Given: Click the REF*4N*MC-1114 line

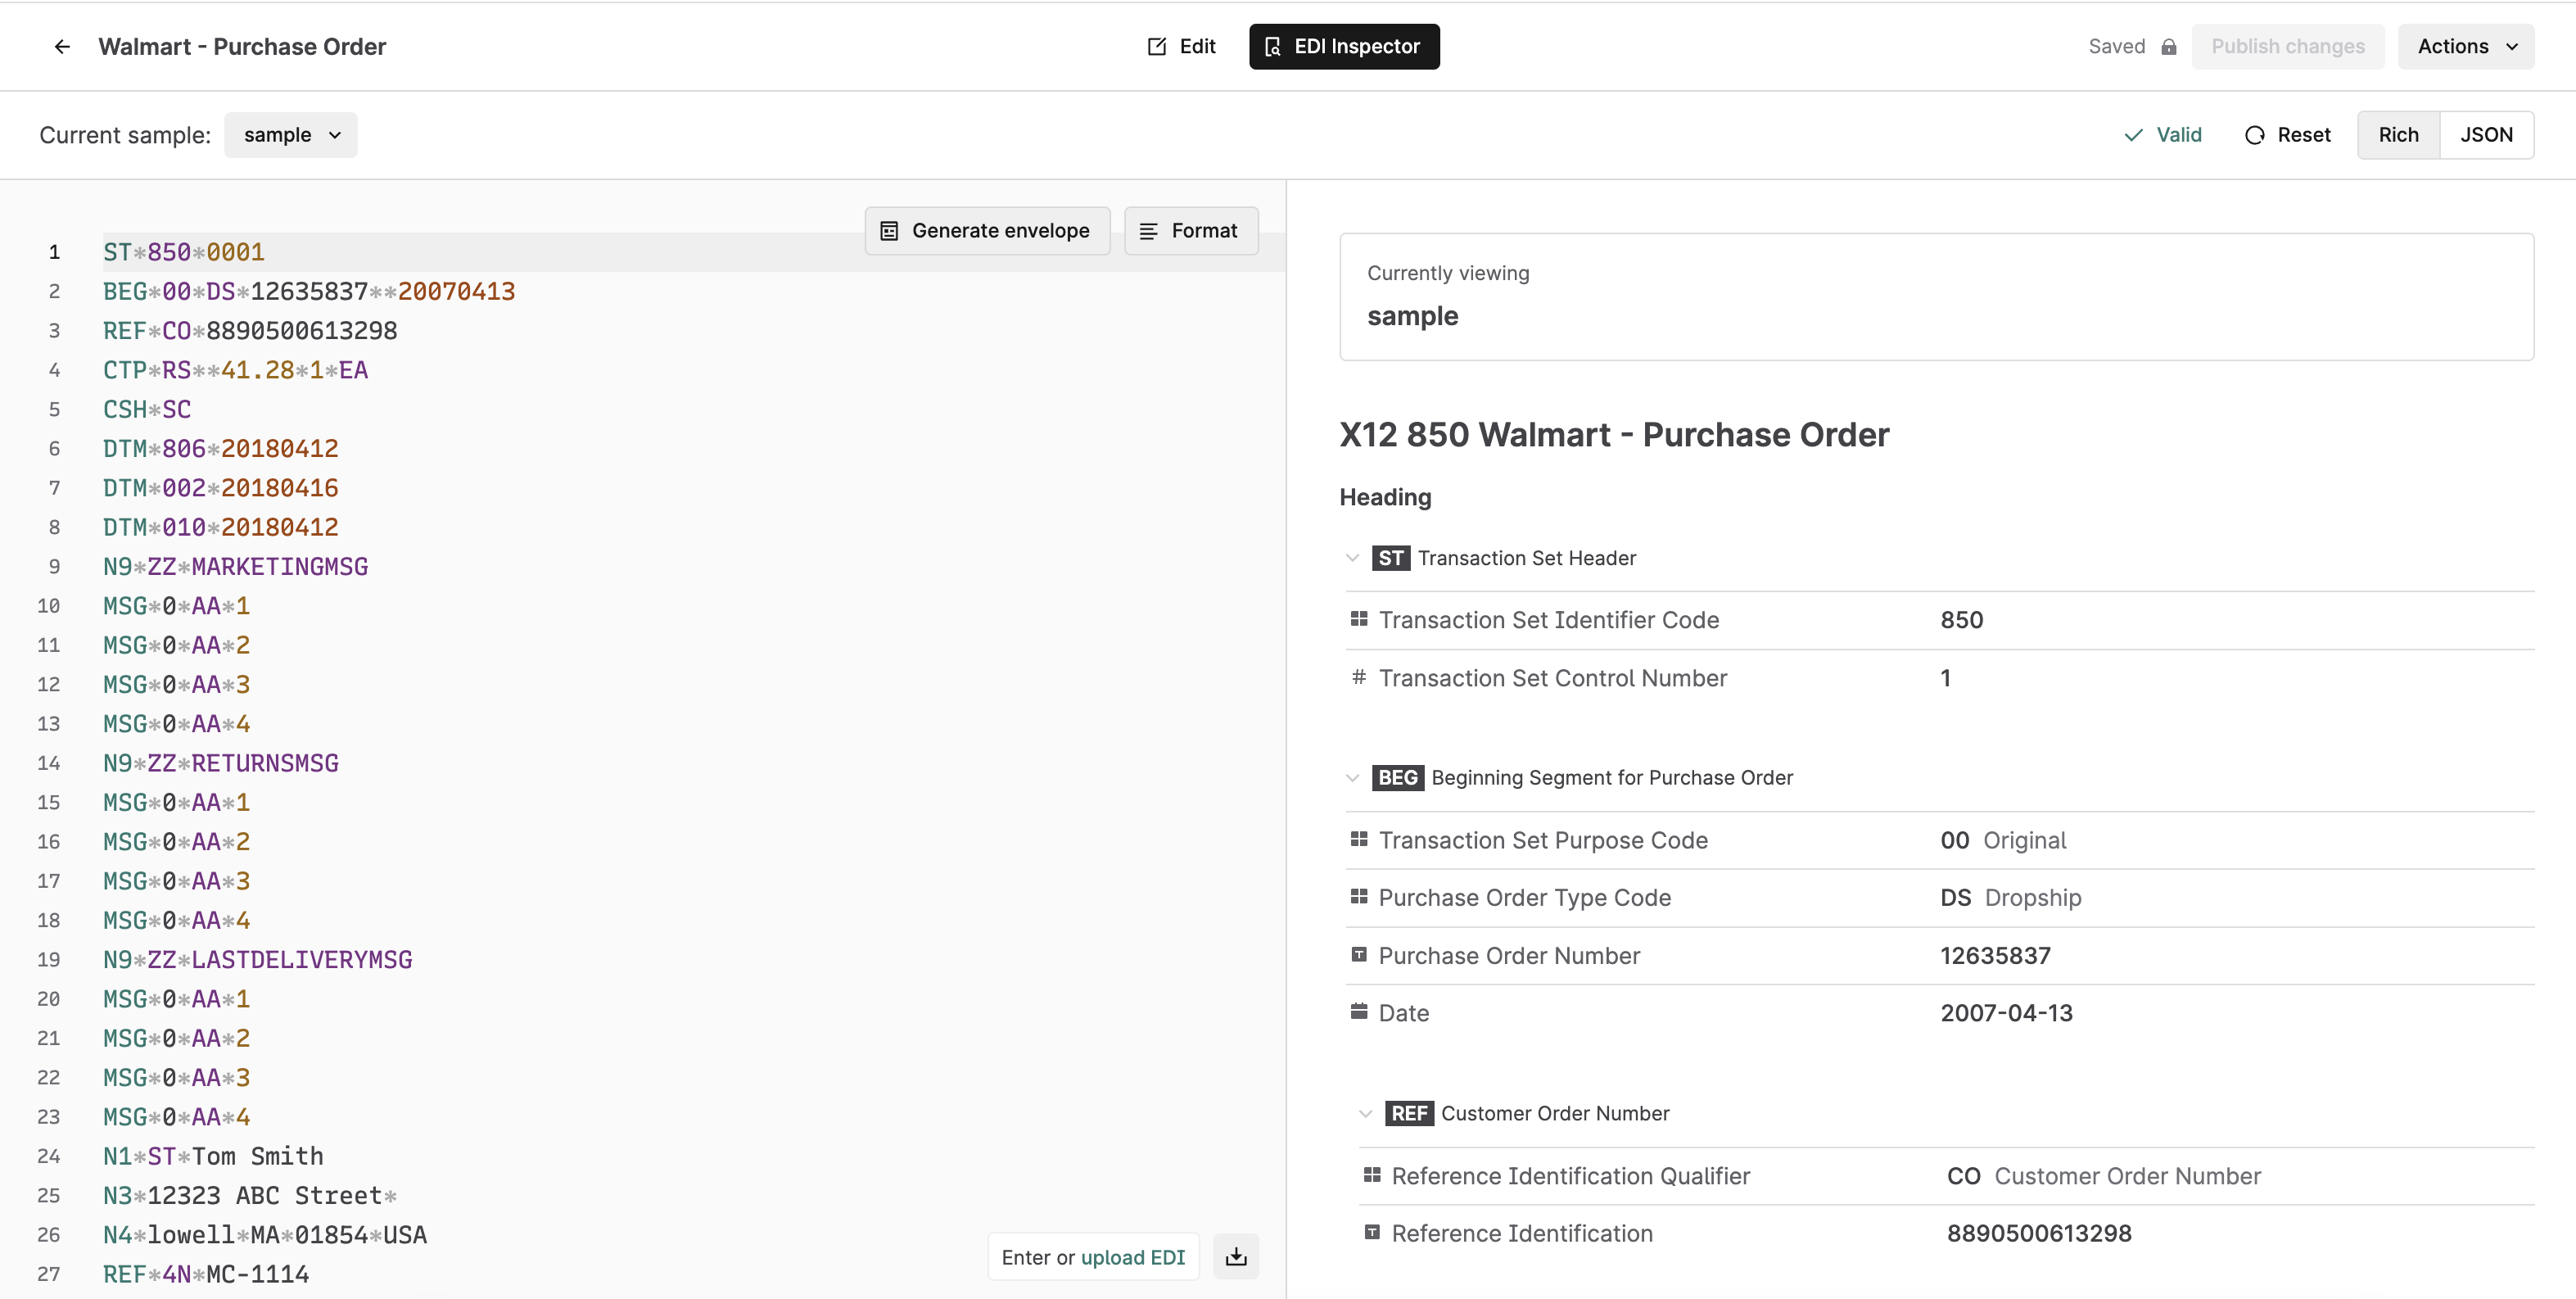Looking at the screenshot, I should click(206, 1274).
